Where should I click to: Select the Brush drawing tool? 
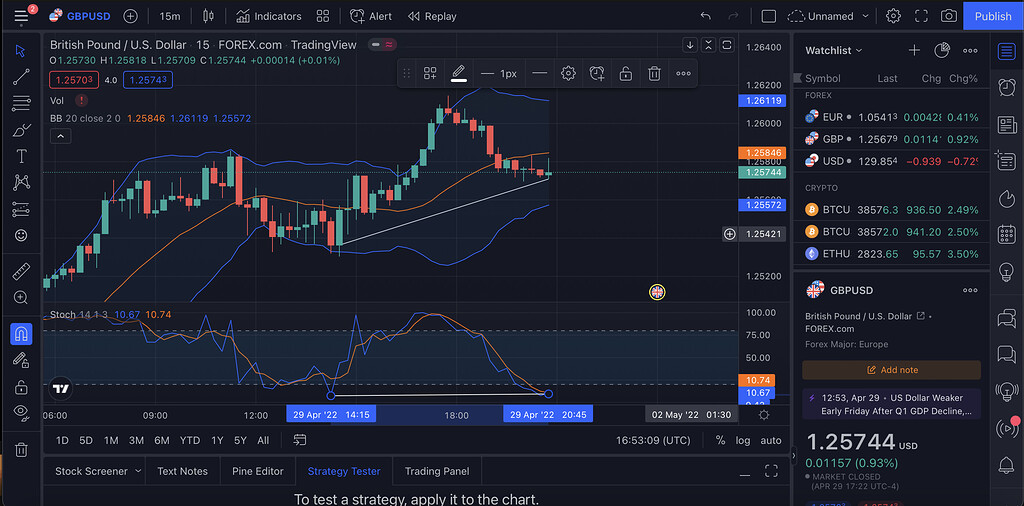coord(21,130)
